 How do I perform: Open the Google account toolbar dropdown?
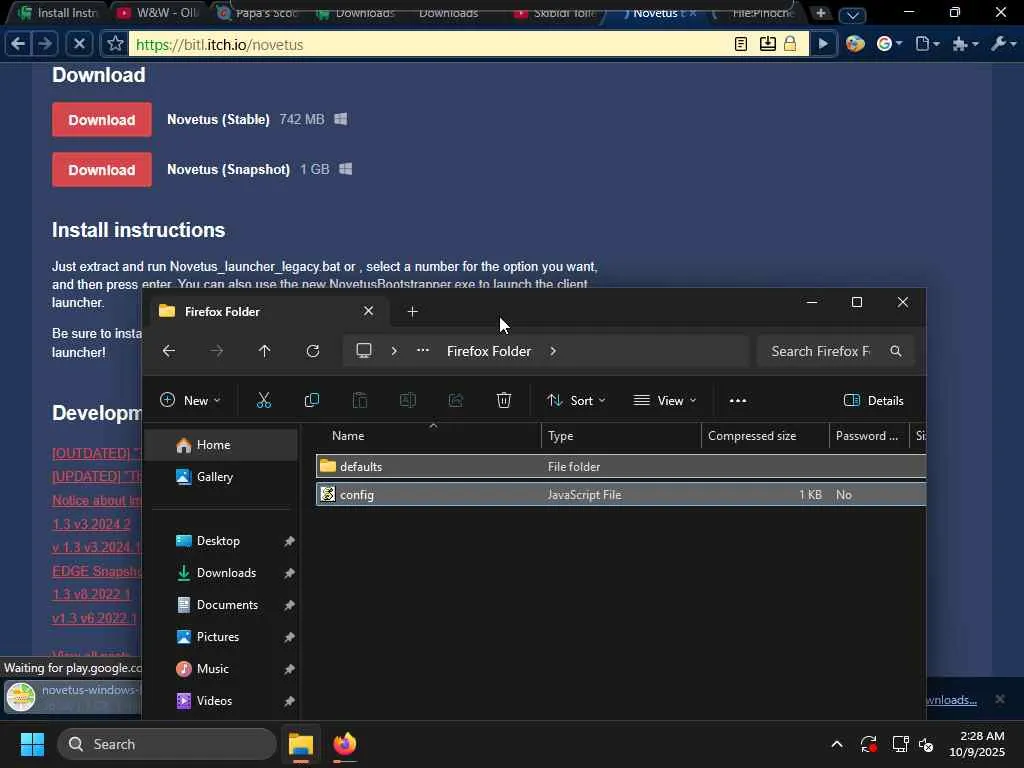889,44
